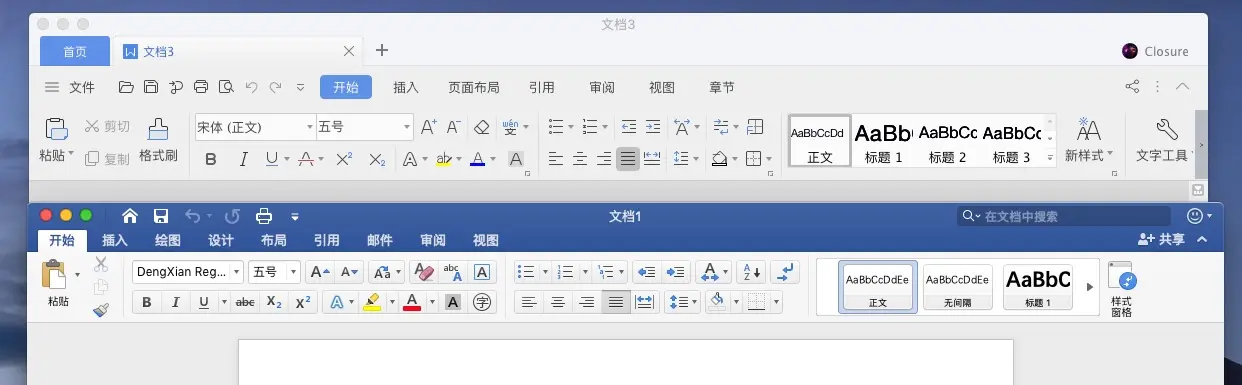Add new document tab with plus in WPS

pyautogui.click(x=381, y=50)
